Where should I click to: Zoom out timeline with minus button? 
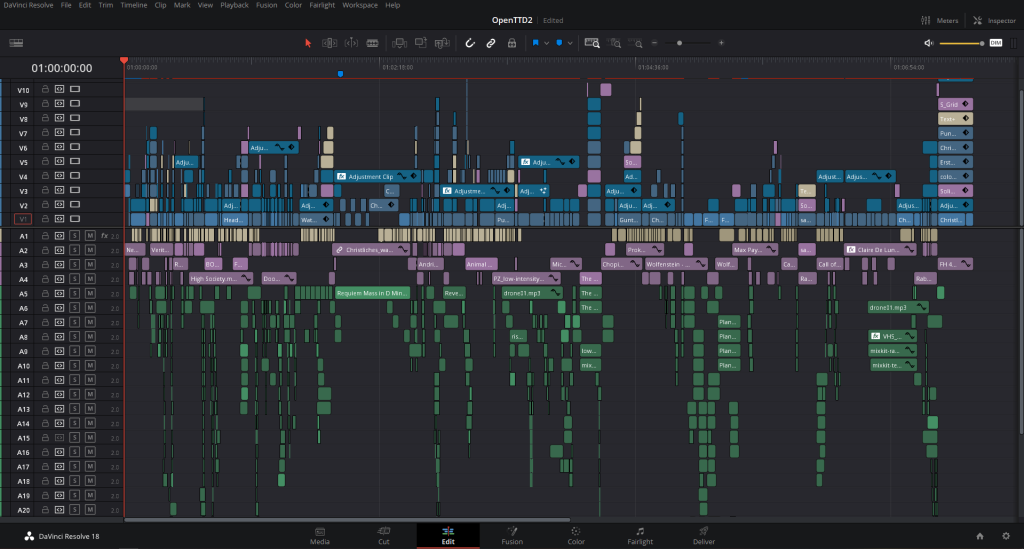tap(654, 43)
